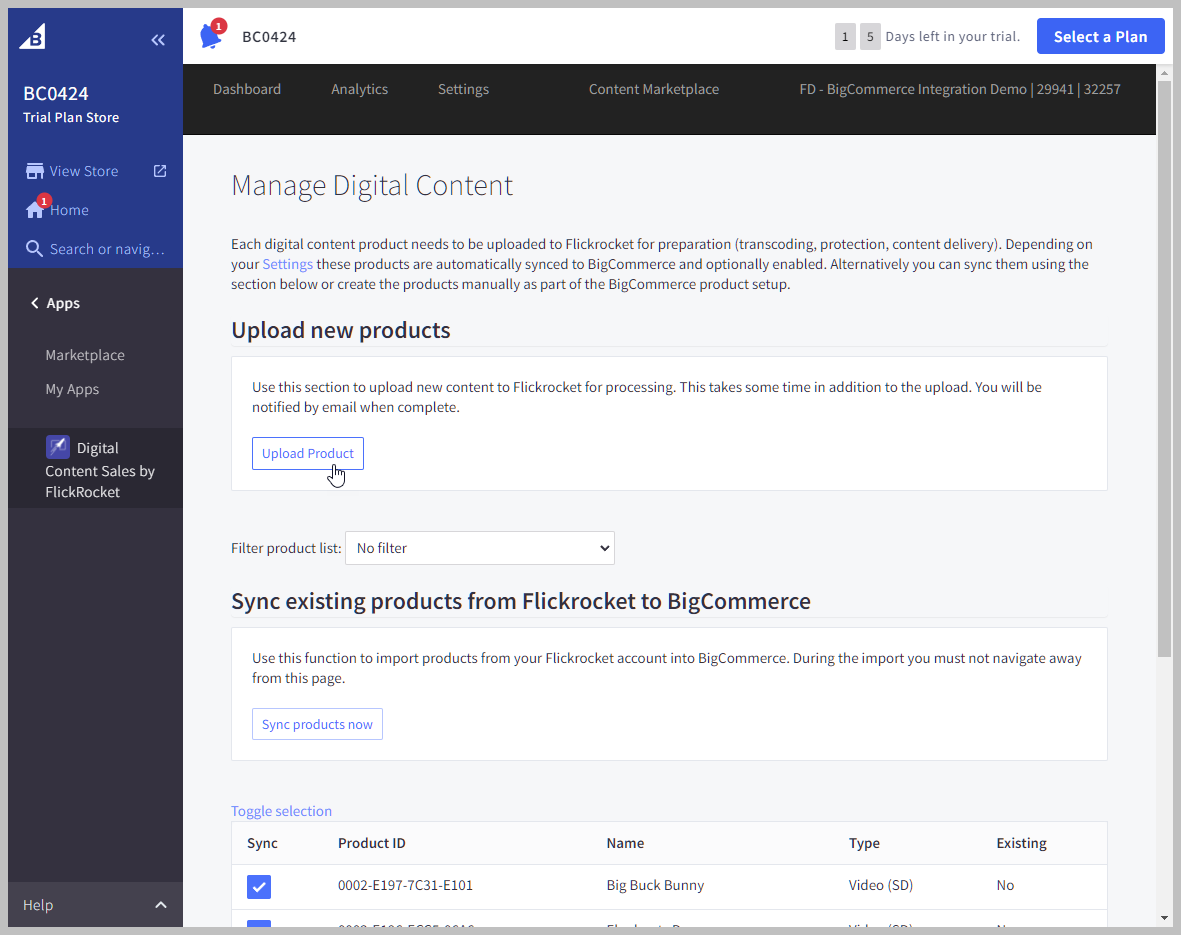Click the BigCommerce logo icon
1181x935 pixels.
click(x=33, y=37)
